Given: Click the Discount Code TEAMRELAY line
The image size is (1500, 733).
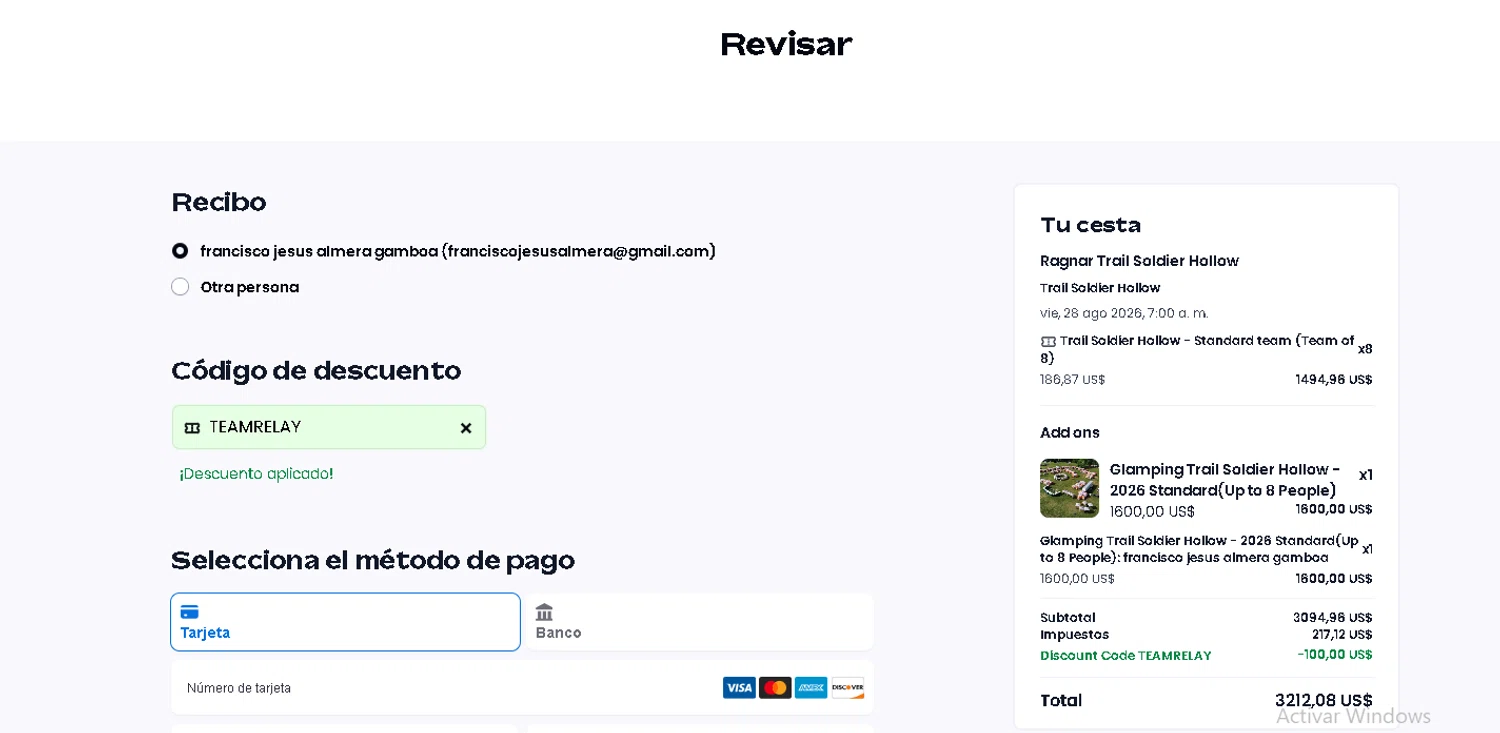Looking at the screenshot, I should point(1126,656).
